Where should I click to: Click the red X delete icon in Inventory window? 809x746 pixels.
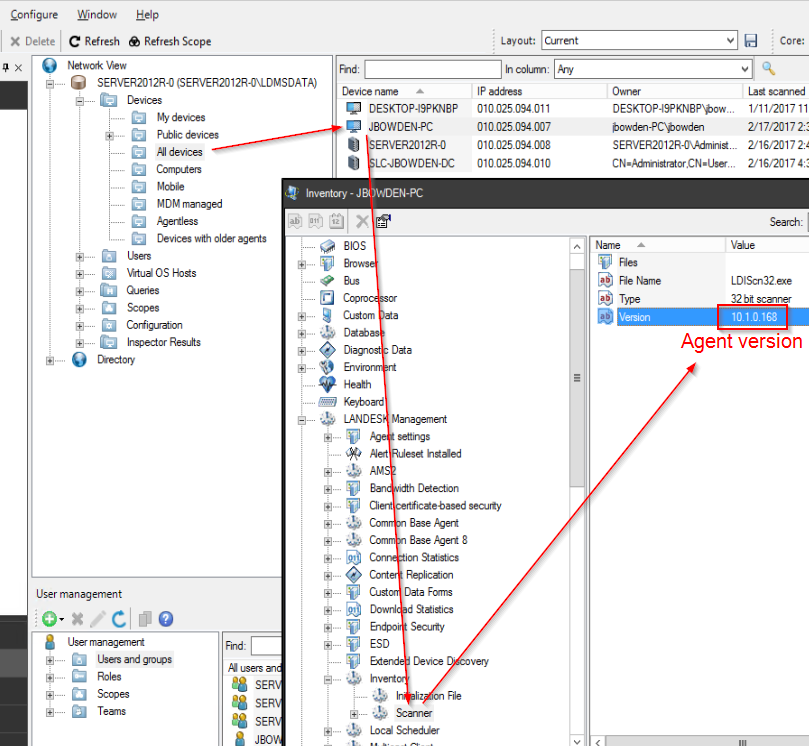tap(362, 221)
